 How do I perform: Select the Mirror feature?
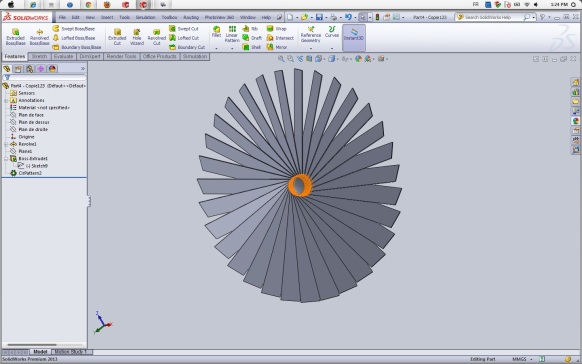coord(277,47)
